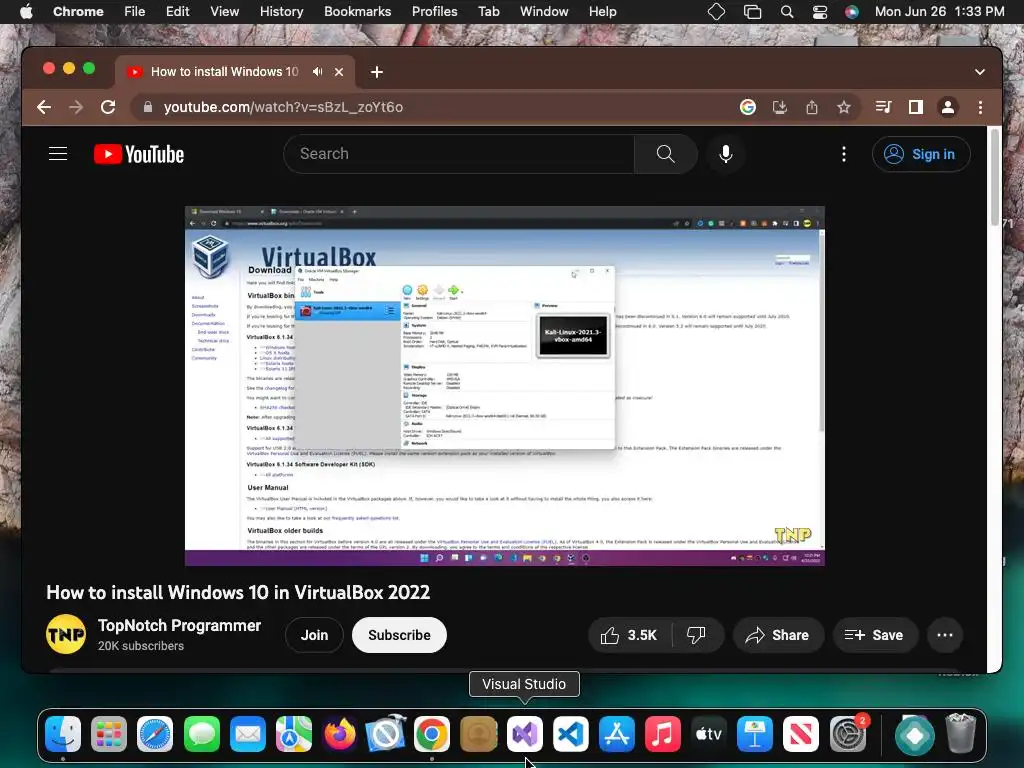This screenshot has height=768, width=1024.
Task: Expand the tab search chevron
Action: tap(980, 72)
